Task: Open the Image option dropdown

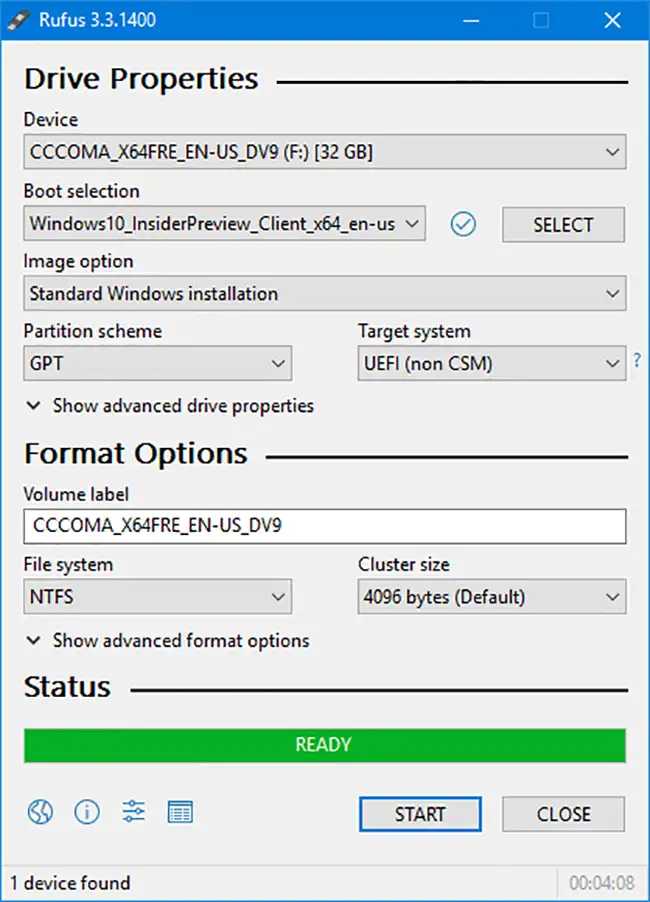Action: click(x=325, y=293)
